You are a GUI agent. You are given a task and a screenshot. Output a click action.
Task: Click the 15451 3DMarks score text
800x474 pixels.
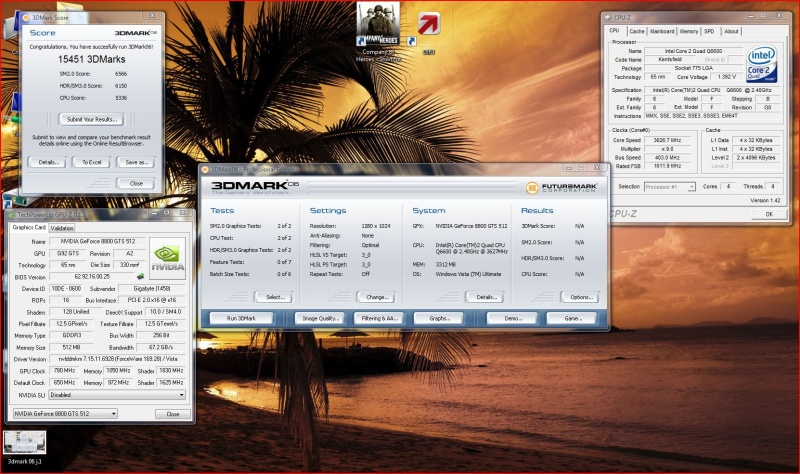[91, 59]
